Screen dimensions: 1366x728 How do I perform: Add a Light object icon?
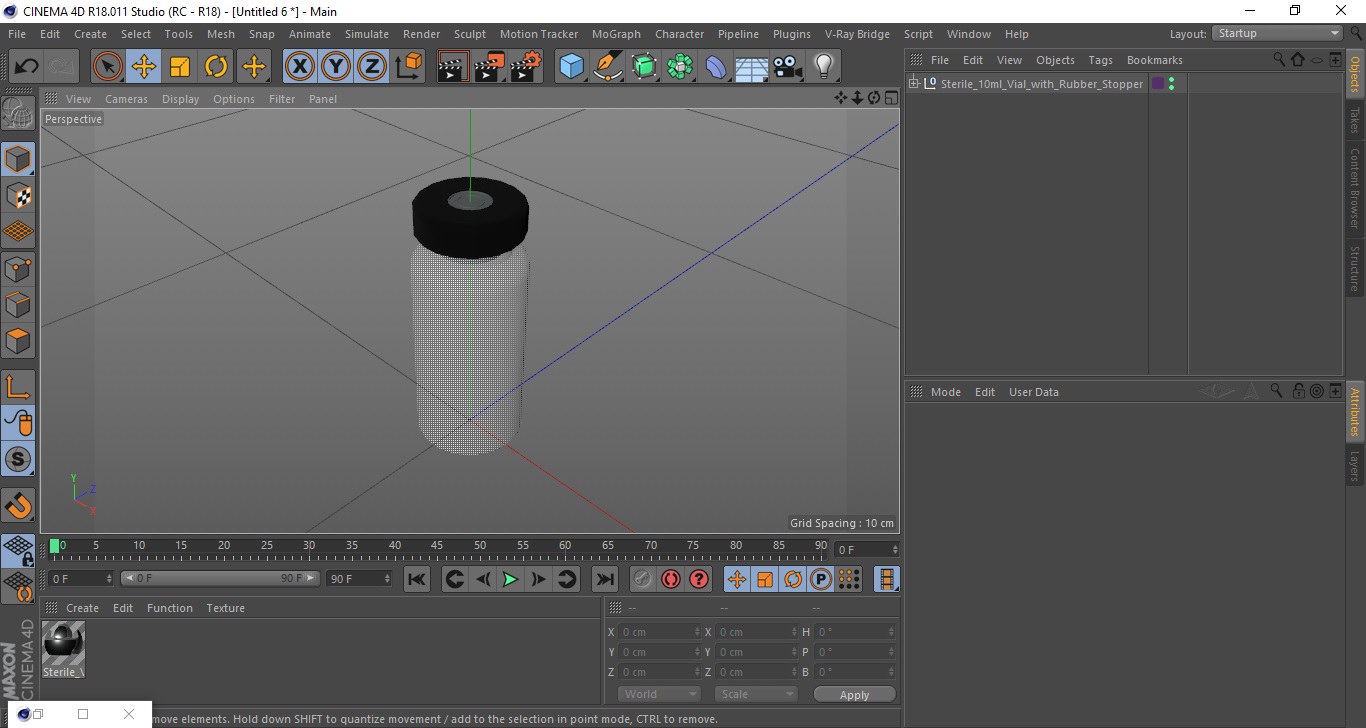click(x=824, y=67)
